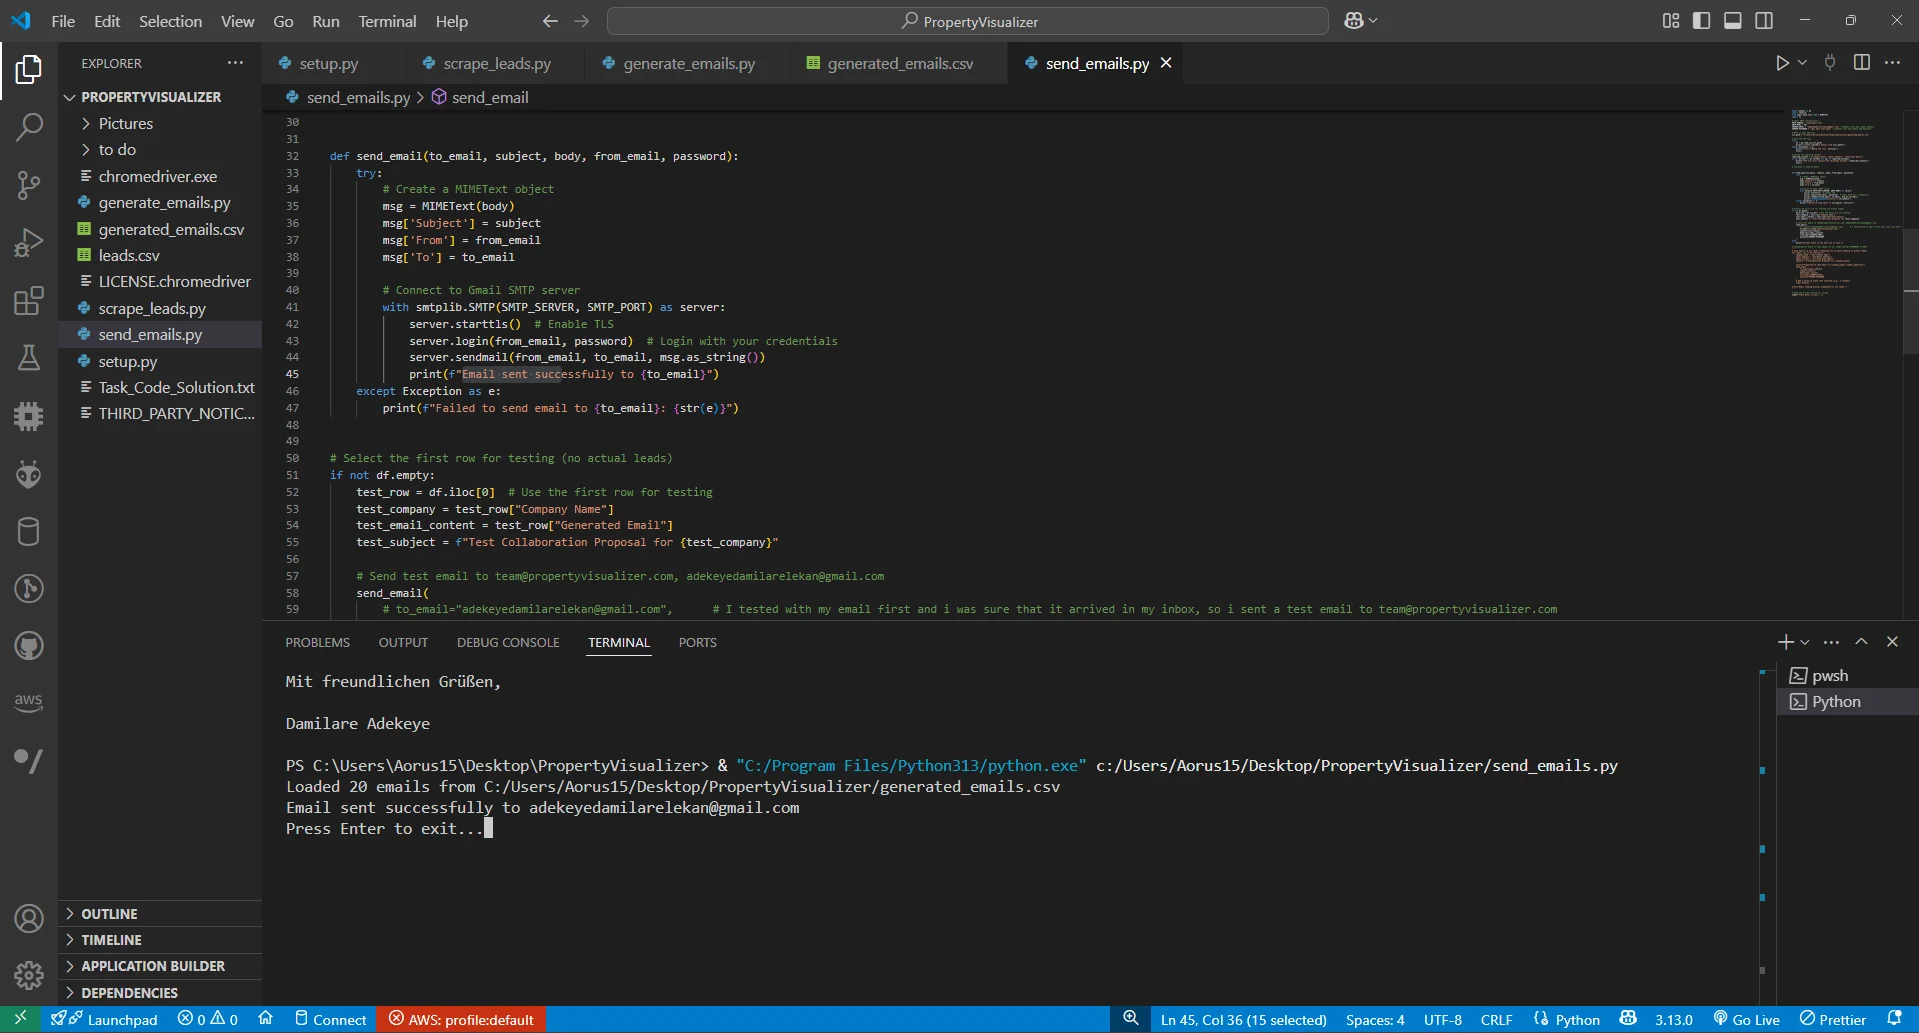Toggle the Primary Side Bar visibility
Viewport: 1919px width, 1033px height.
pos(1701,21)
